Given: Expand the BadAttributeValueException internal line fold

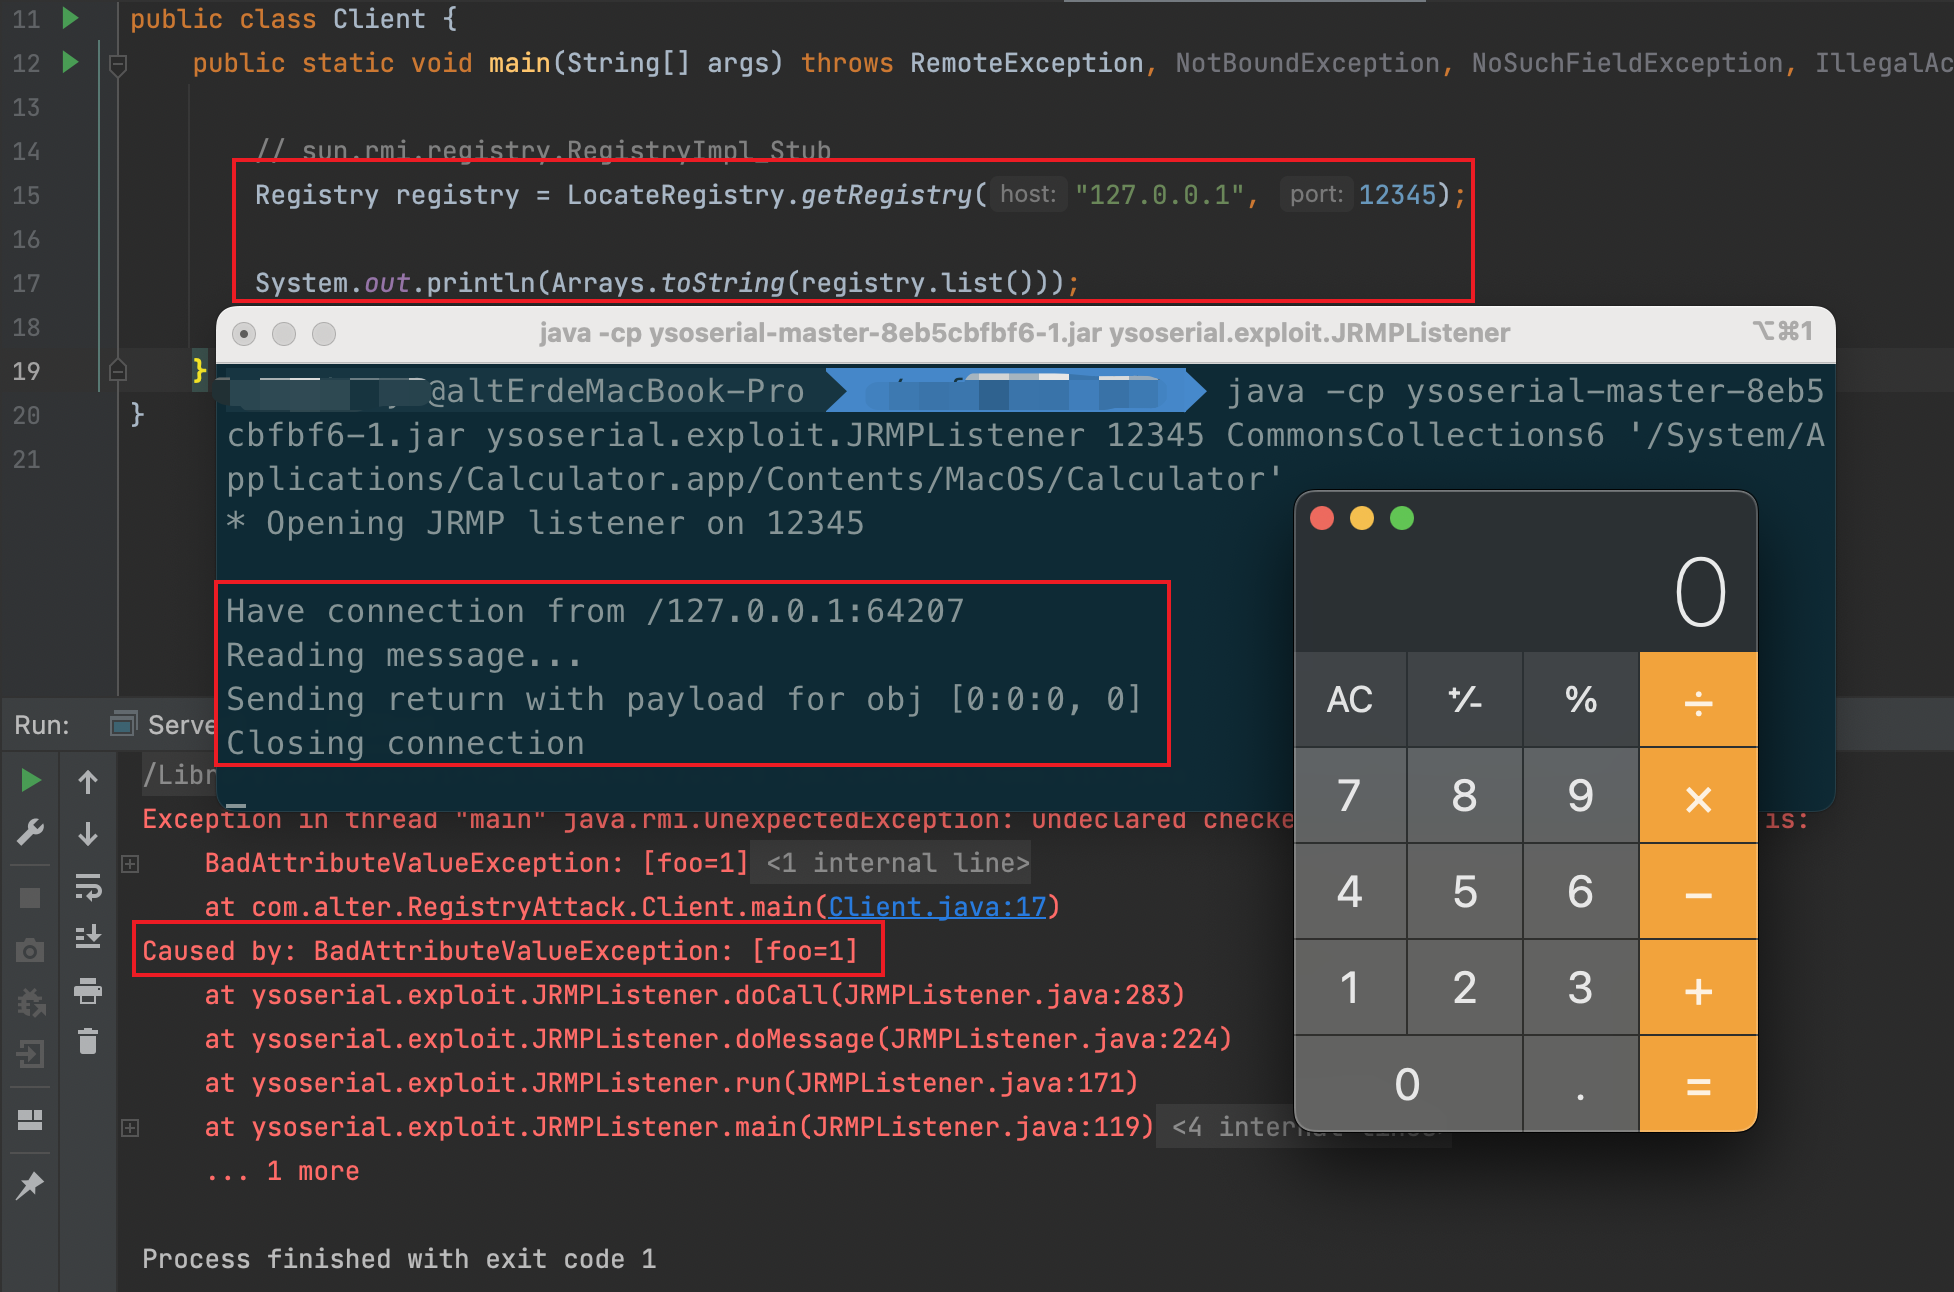Looking at the screenshot, I should pos(130,863).
